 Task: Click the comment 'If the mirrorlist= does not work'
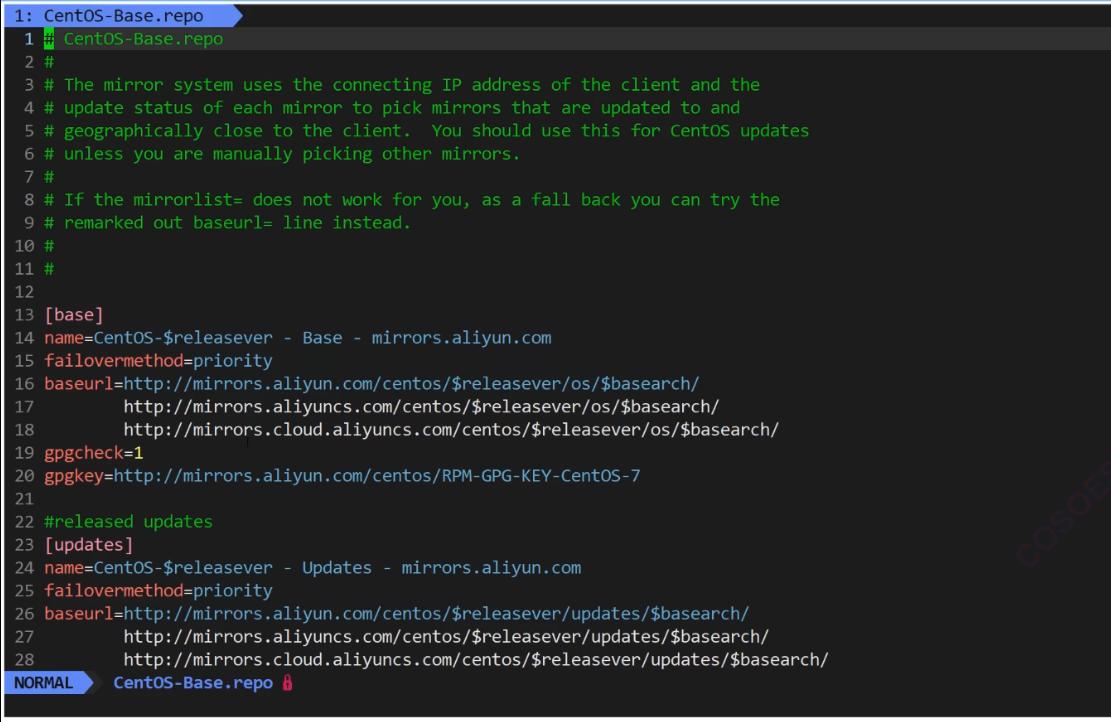click(412, 200)
